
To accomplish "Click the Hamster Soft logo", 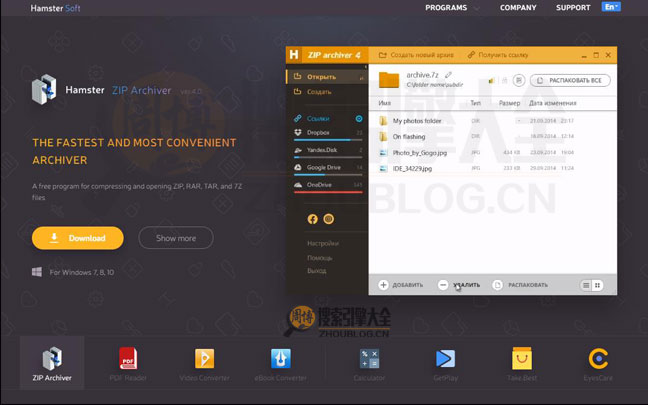I will [x=55, y=8].
